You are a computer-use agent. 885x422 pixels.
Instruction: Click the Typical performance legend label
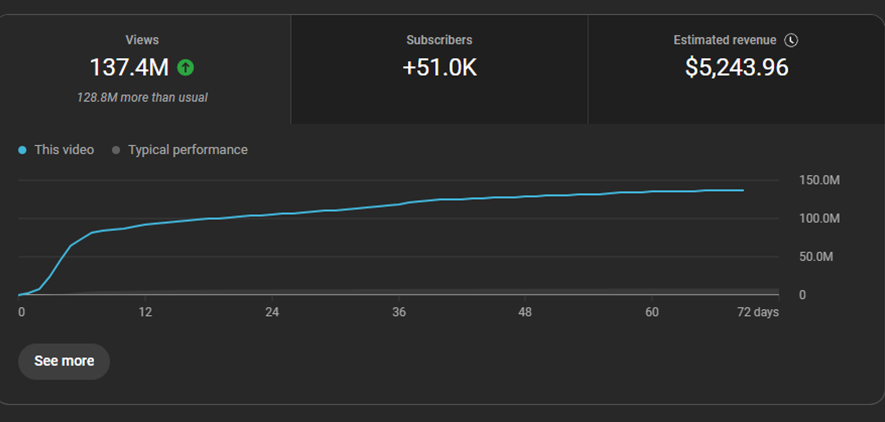(187, 150)
